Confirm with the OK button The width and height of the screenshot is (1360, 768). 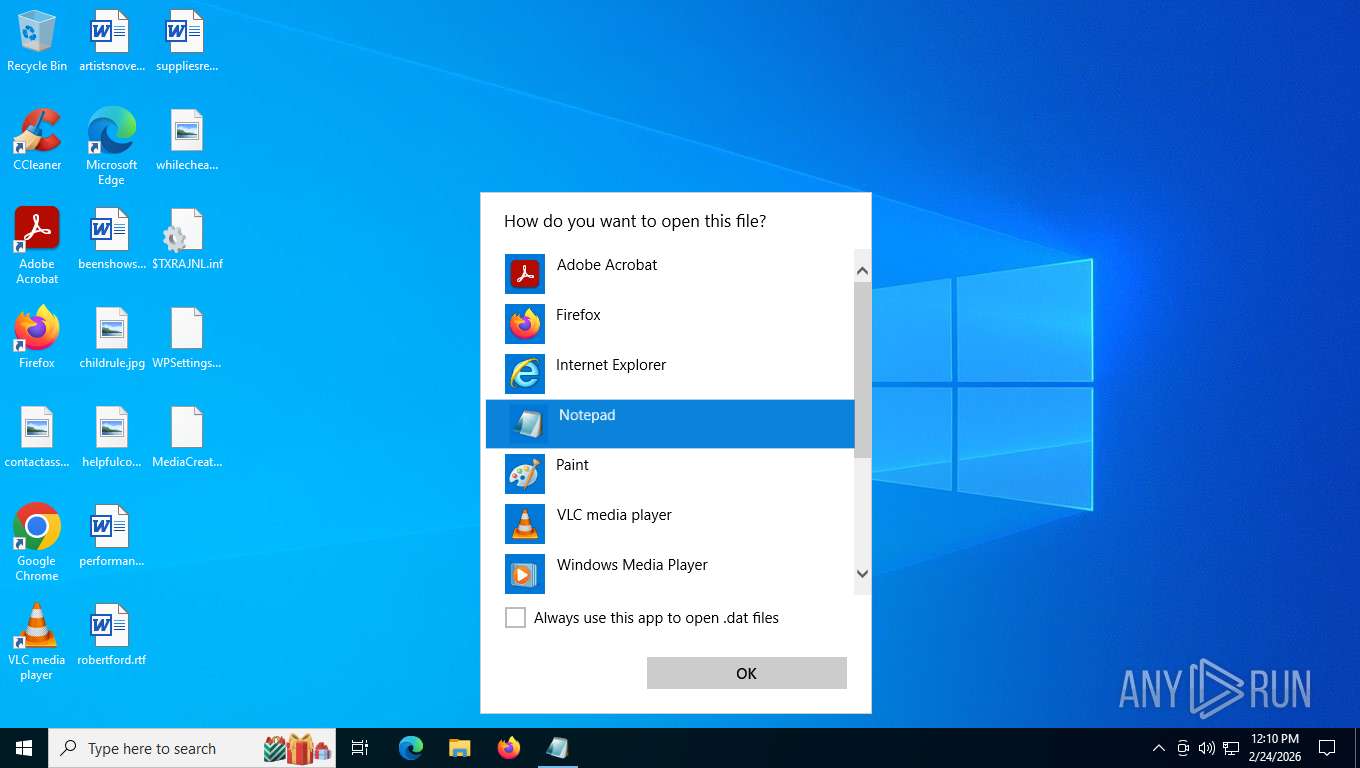746,673
